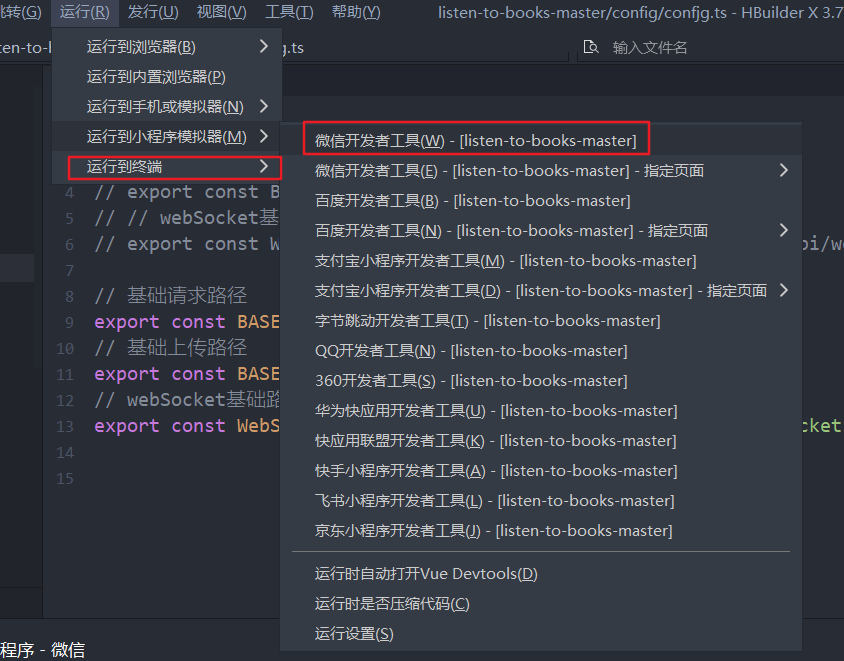This screenshot has width=844, height=661.
Task: Click the comment 基础上传路径 on line 10
Action: tap(187, 348)
